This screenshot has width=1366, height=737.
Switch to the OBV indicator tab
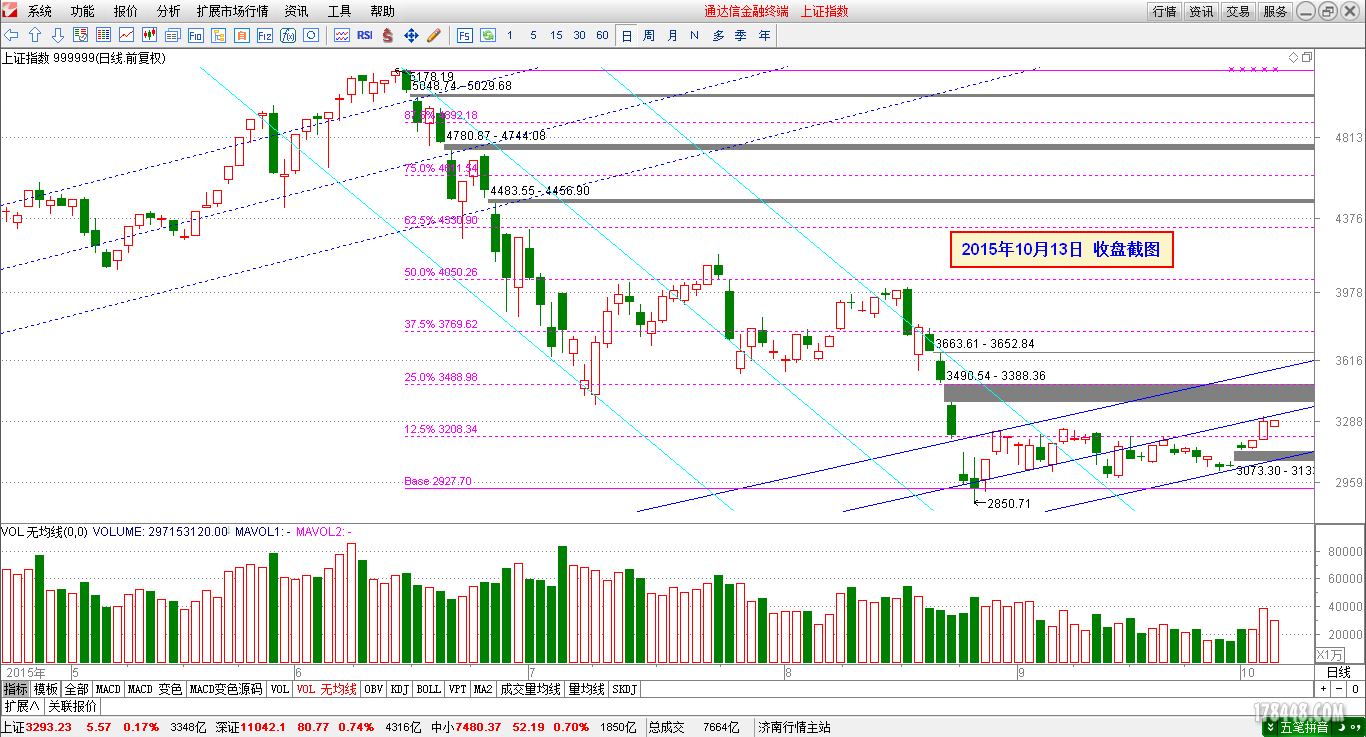coord(373,689)
